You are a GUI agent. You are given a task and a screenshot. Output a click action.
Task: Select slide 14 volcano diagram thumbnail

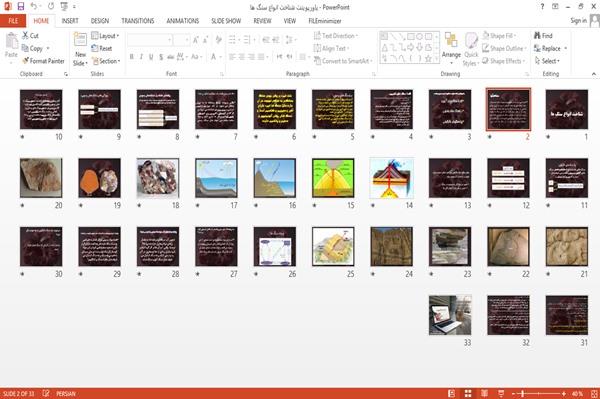click(x=391, y=178)
